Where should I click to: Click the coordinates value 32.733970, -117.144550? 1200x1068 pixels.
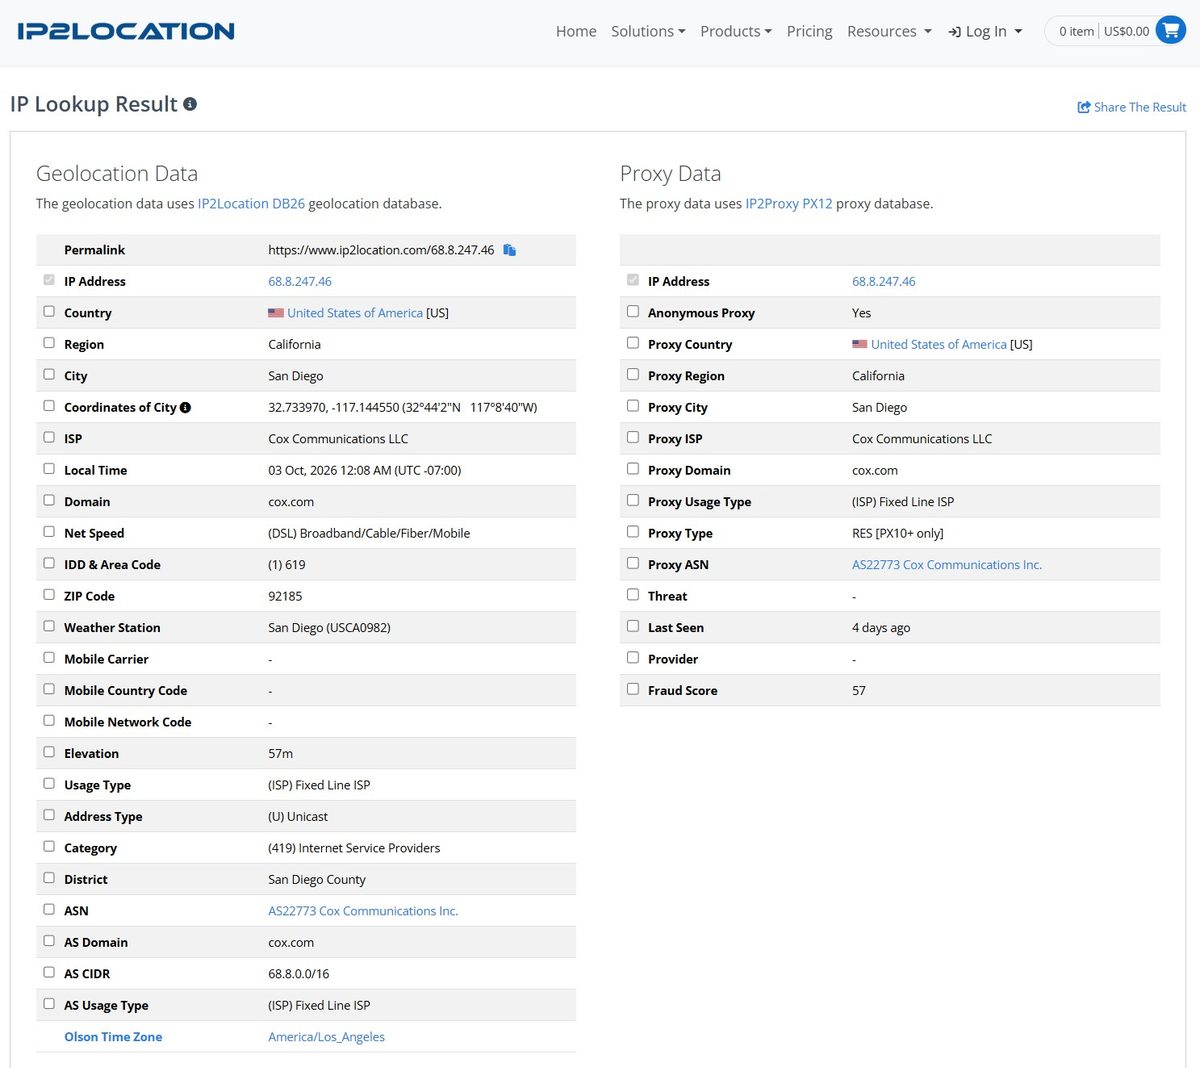pyautogui.click(x=403, y=408)
